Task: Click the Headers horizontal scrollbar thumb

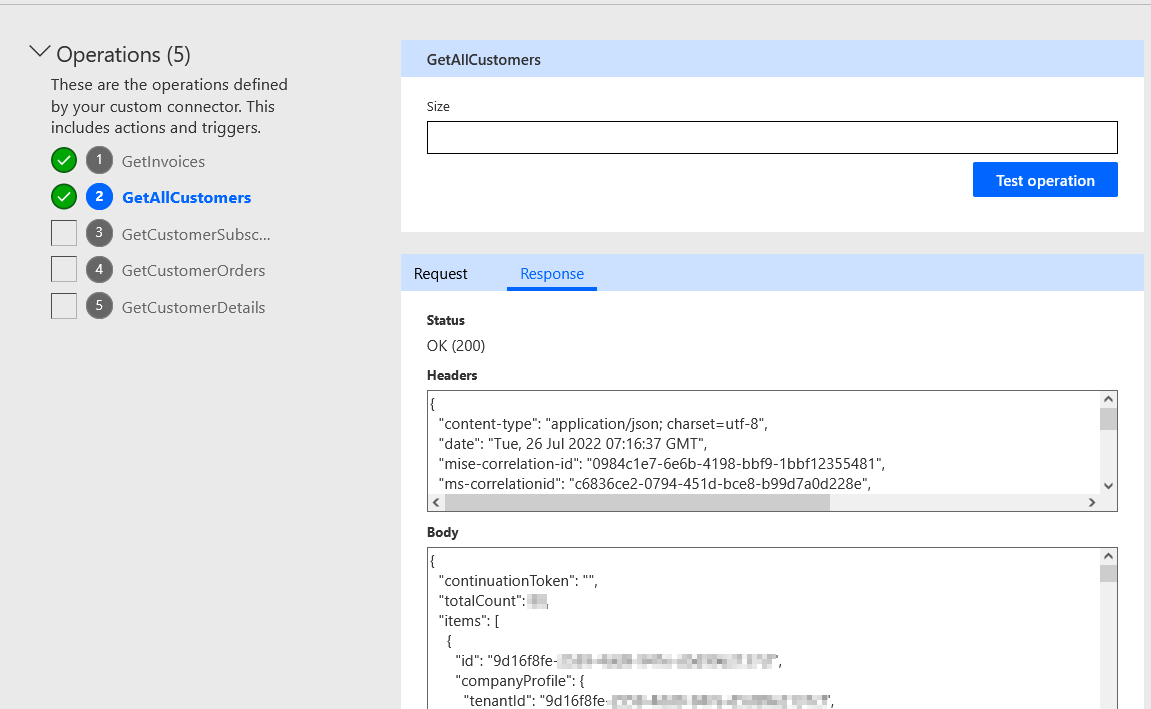Action: coord(637,502)
